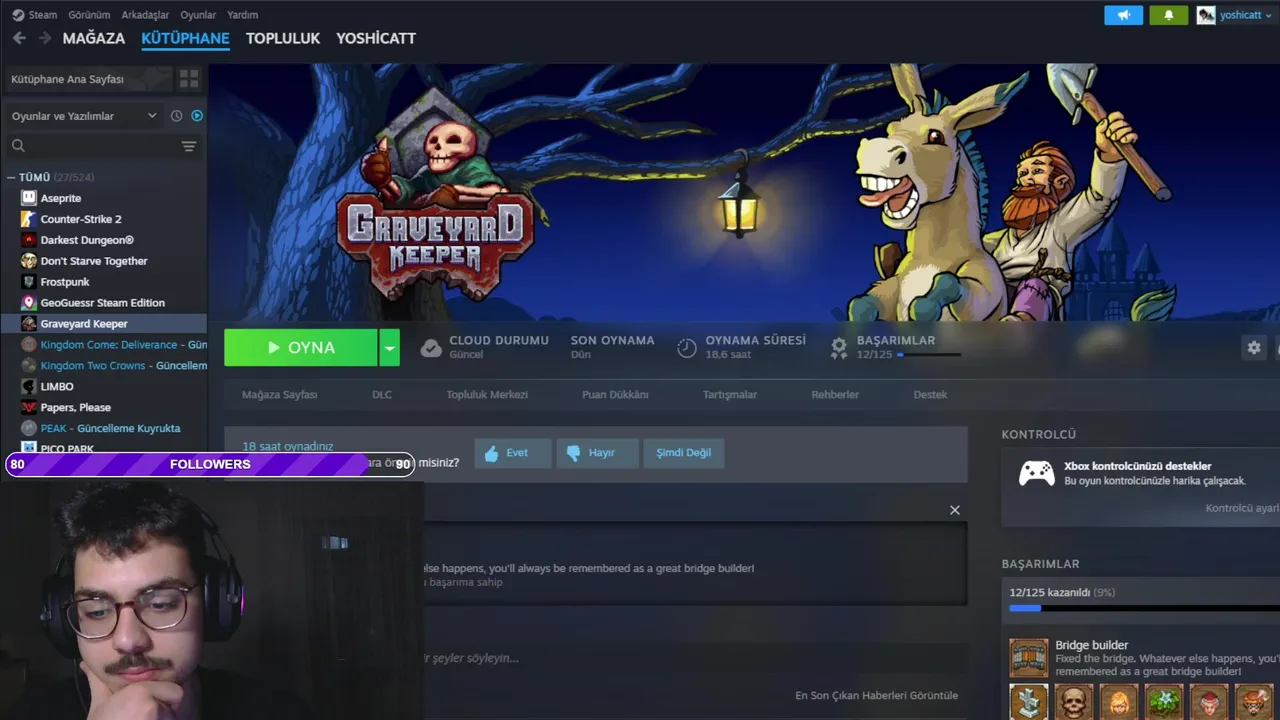Click the achievements ribbon icon in header
The width and height of the screenshot is (1280, 720).
point(839,347)
